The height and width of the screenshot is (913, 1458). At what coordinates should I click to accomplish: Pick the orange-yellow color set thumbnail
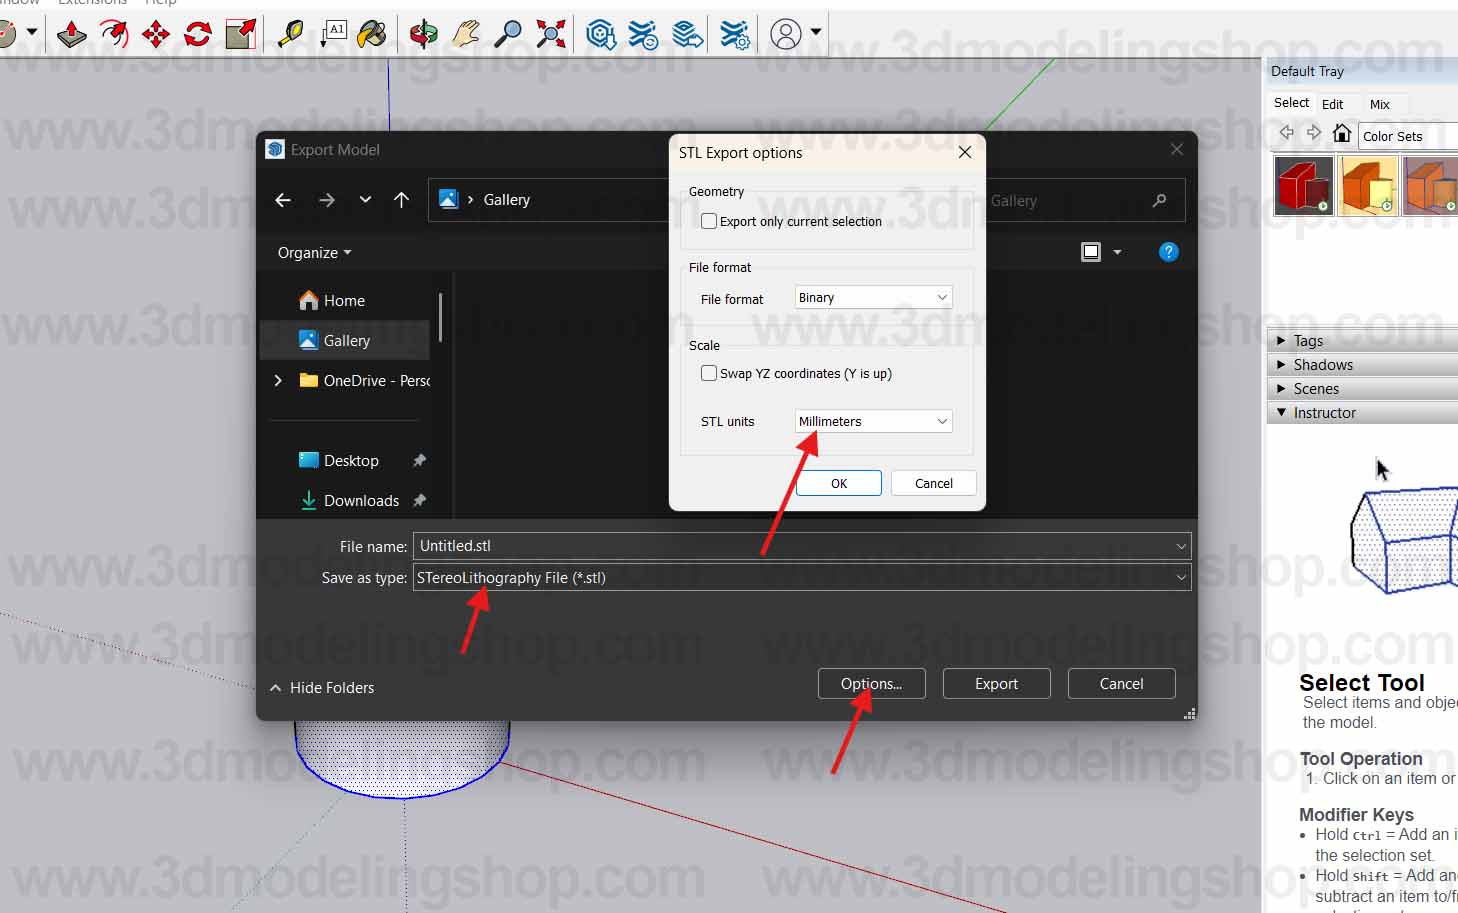1368,186
